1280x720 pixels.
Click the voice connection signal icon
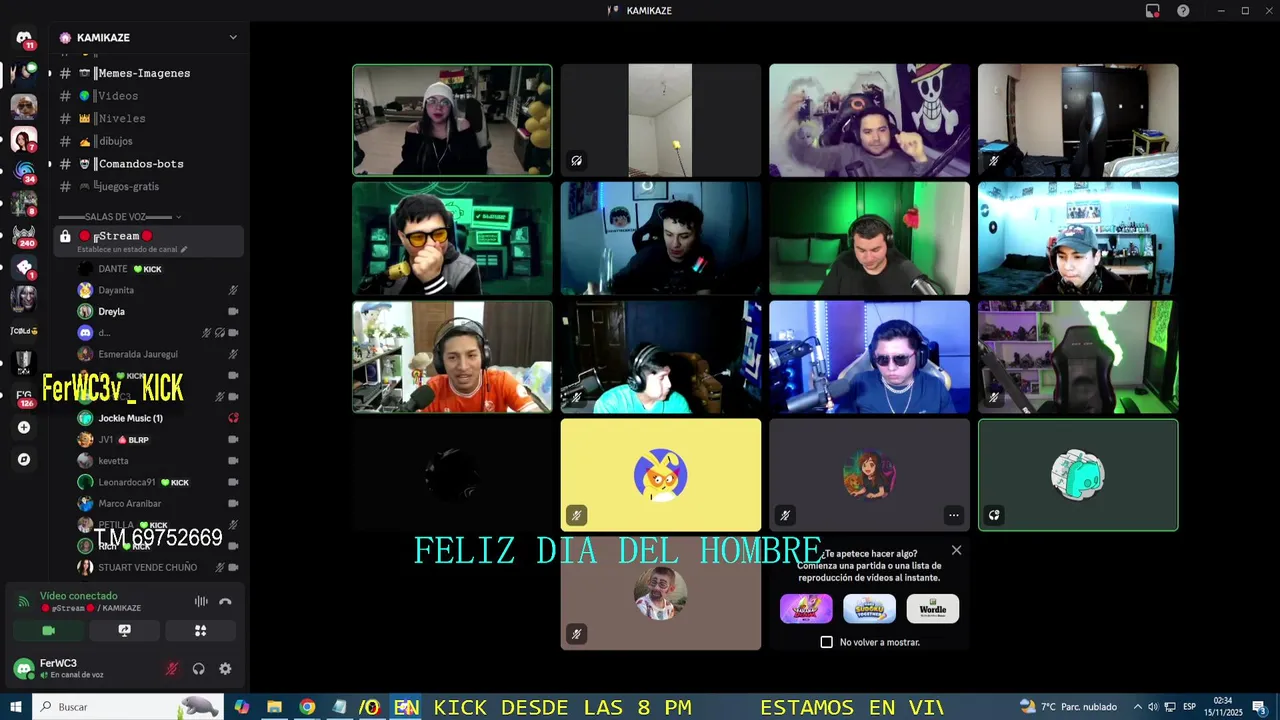24,601
